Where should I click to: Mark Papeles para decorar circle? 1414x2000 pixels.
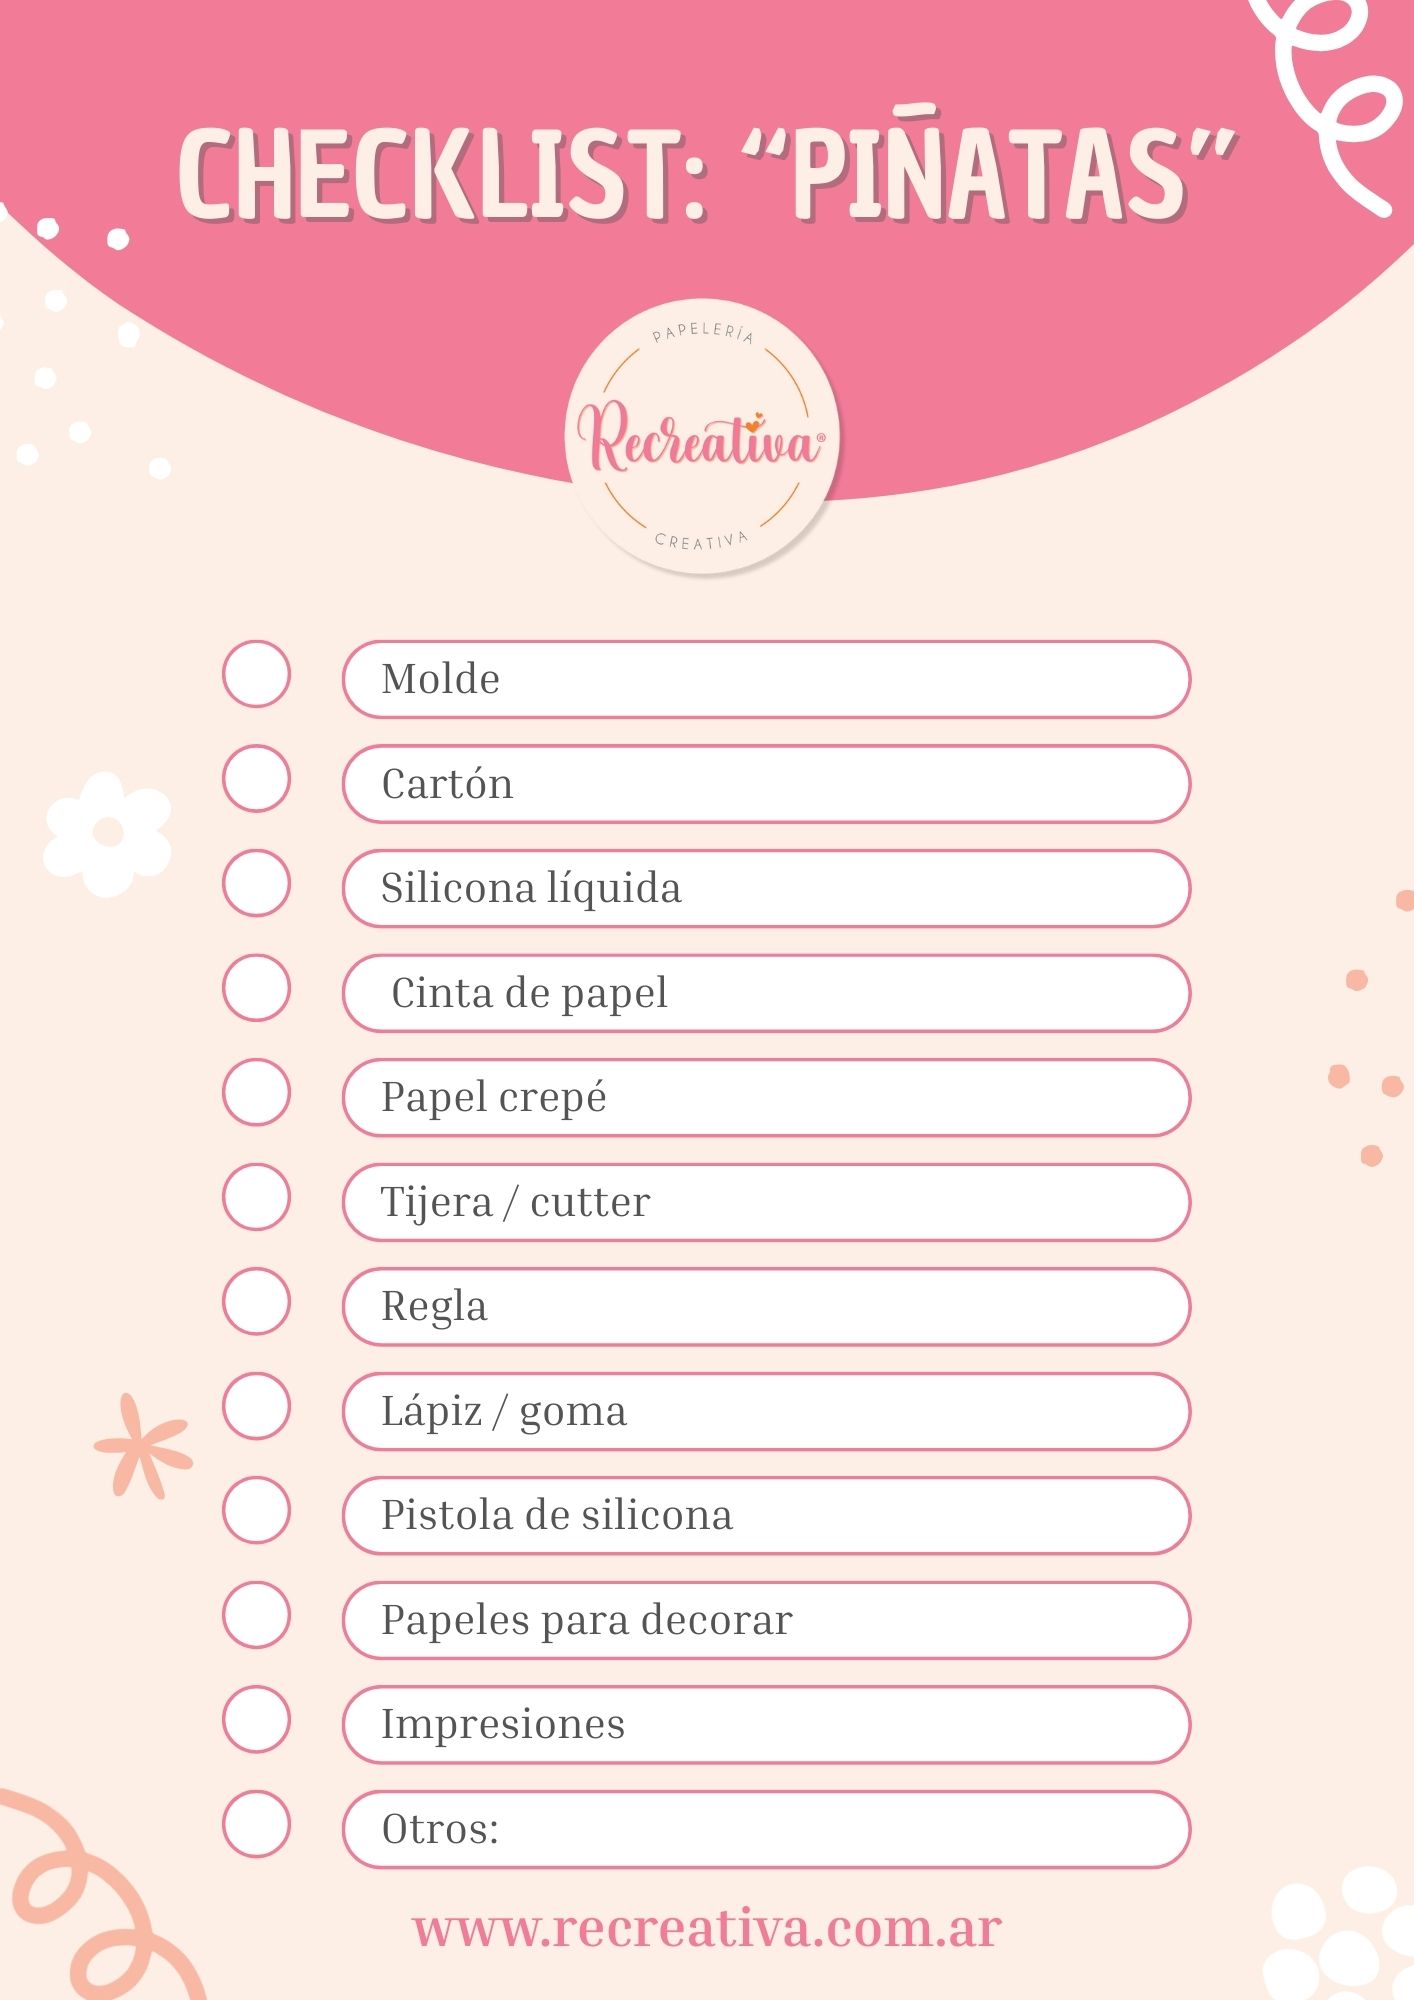click(257, 1615)
